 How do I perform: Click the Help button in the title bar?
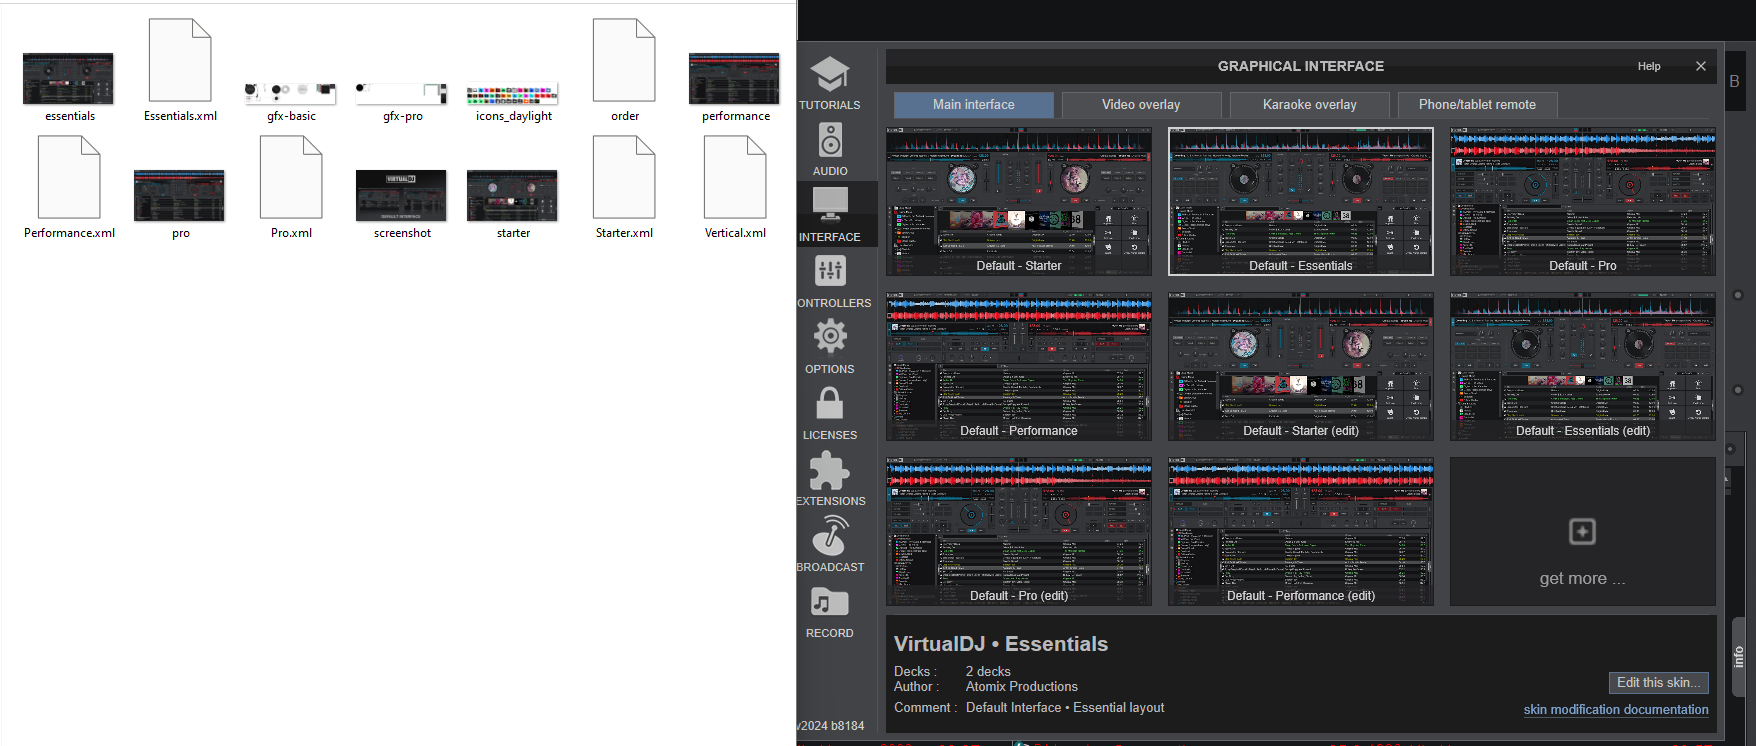click(1649, 67)
